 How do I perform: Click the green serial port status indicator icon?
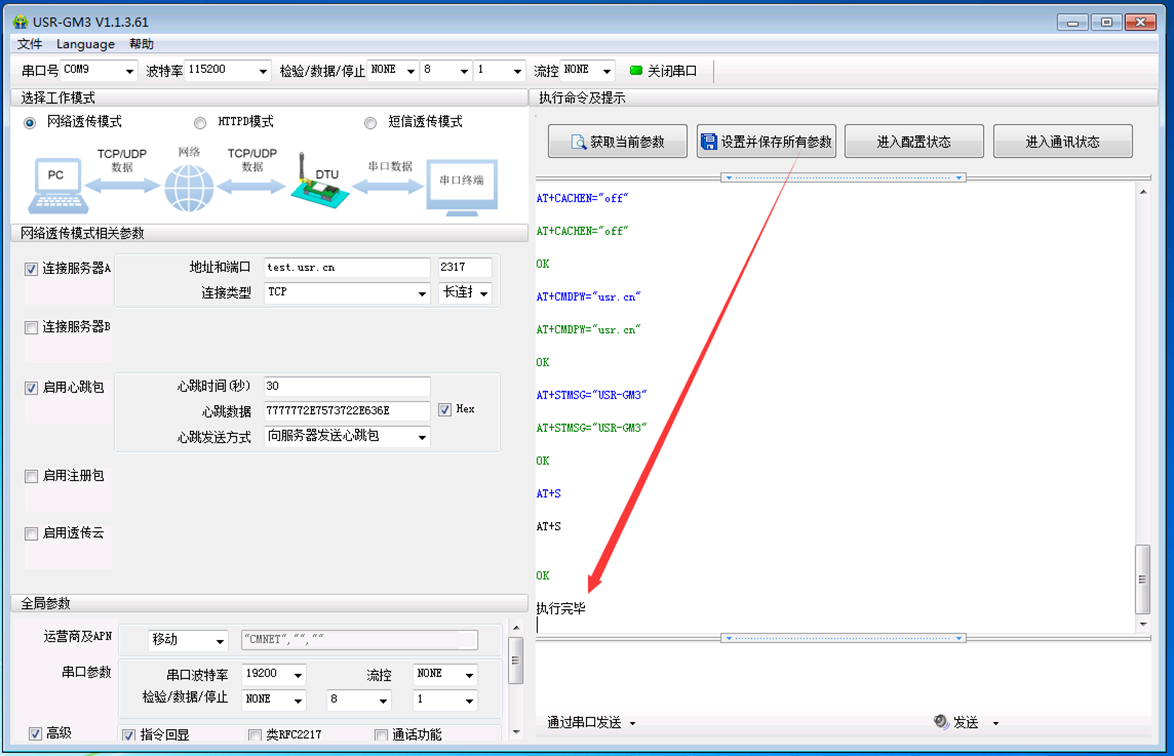635,71
